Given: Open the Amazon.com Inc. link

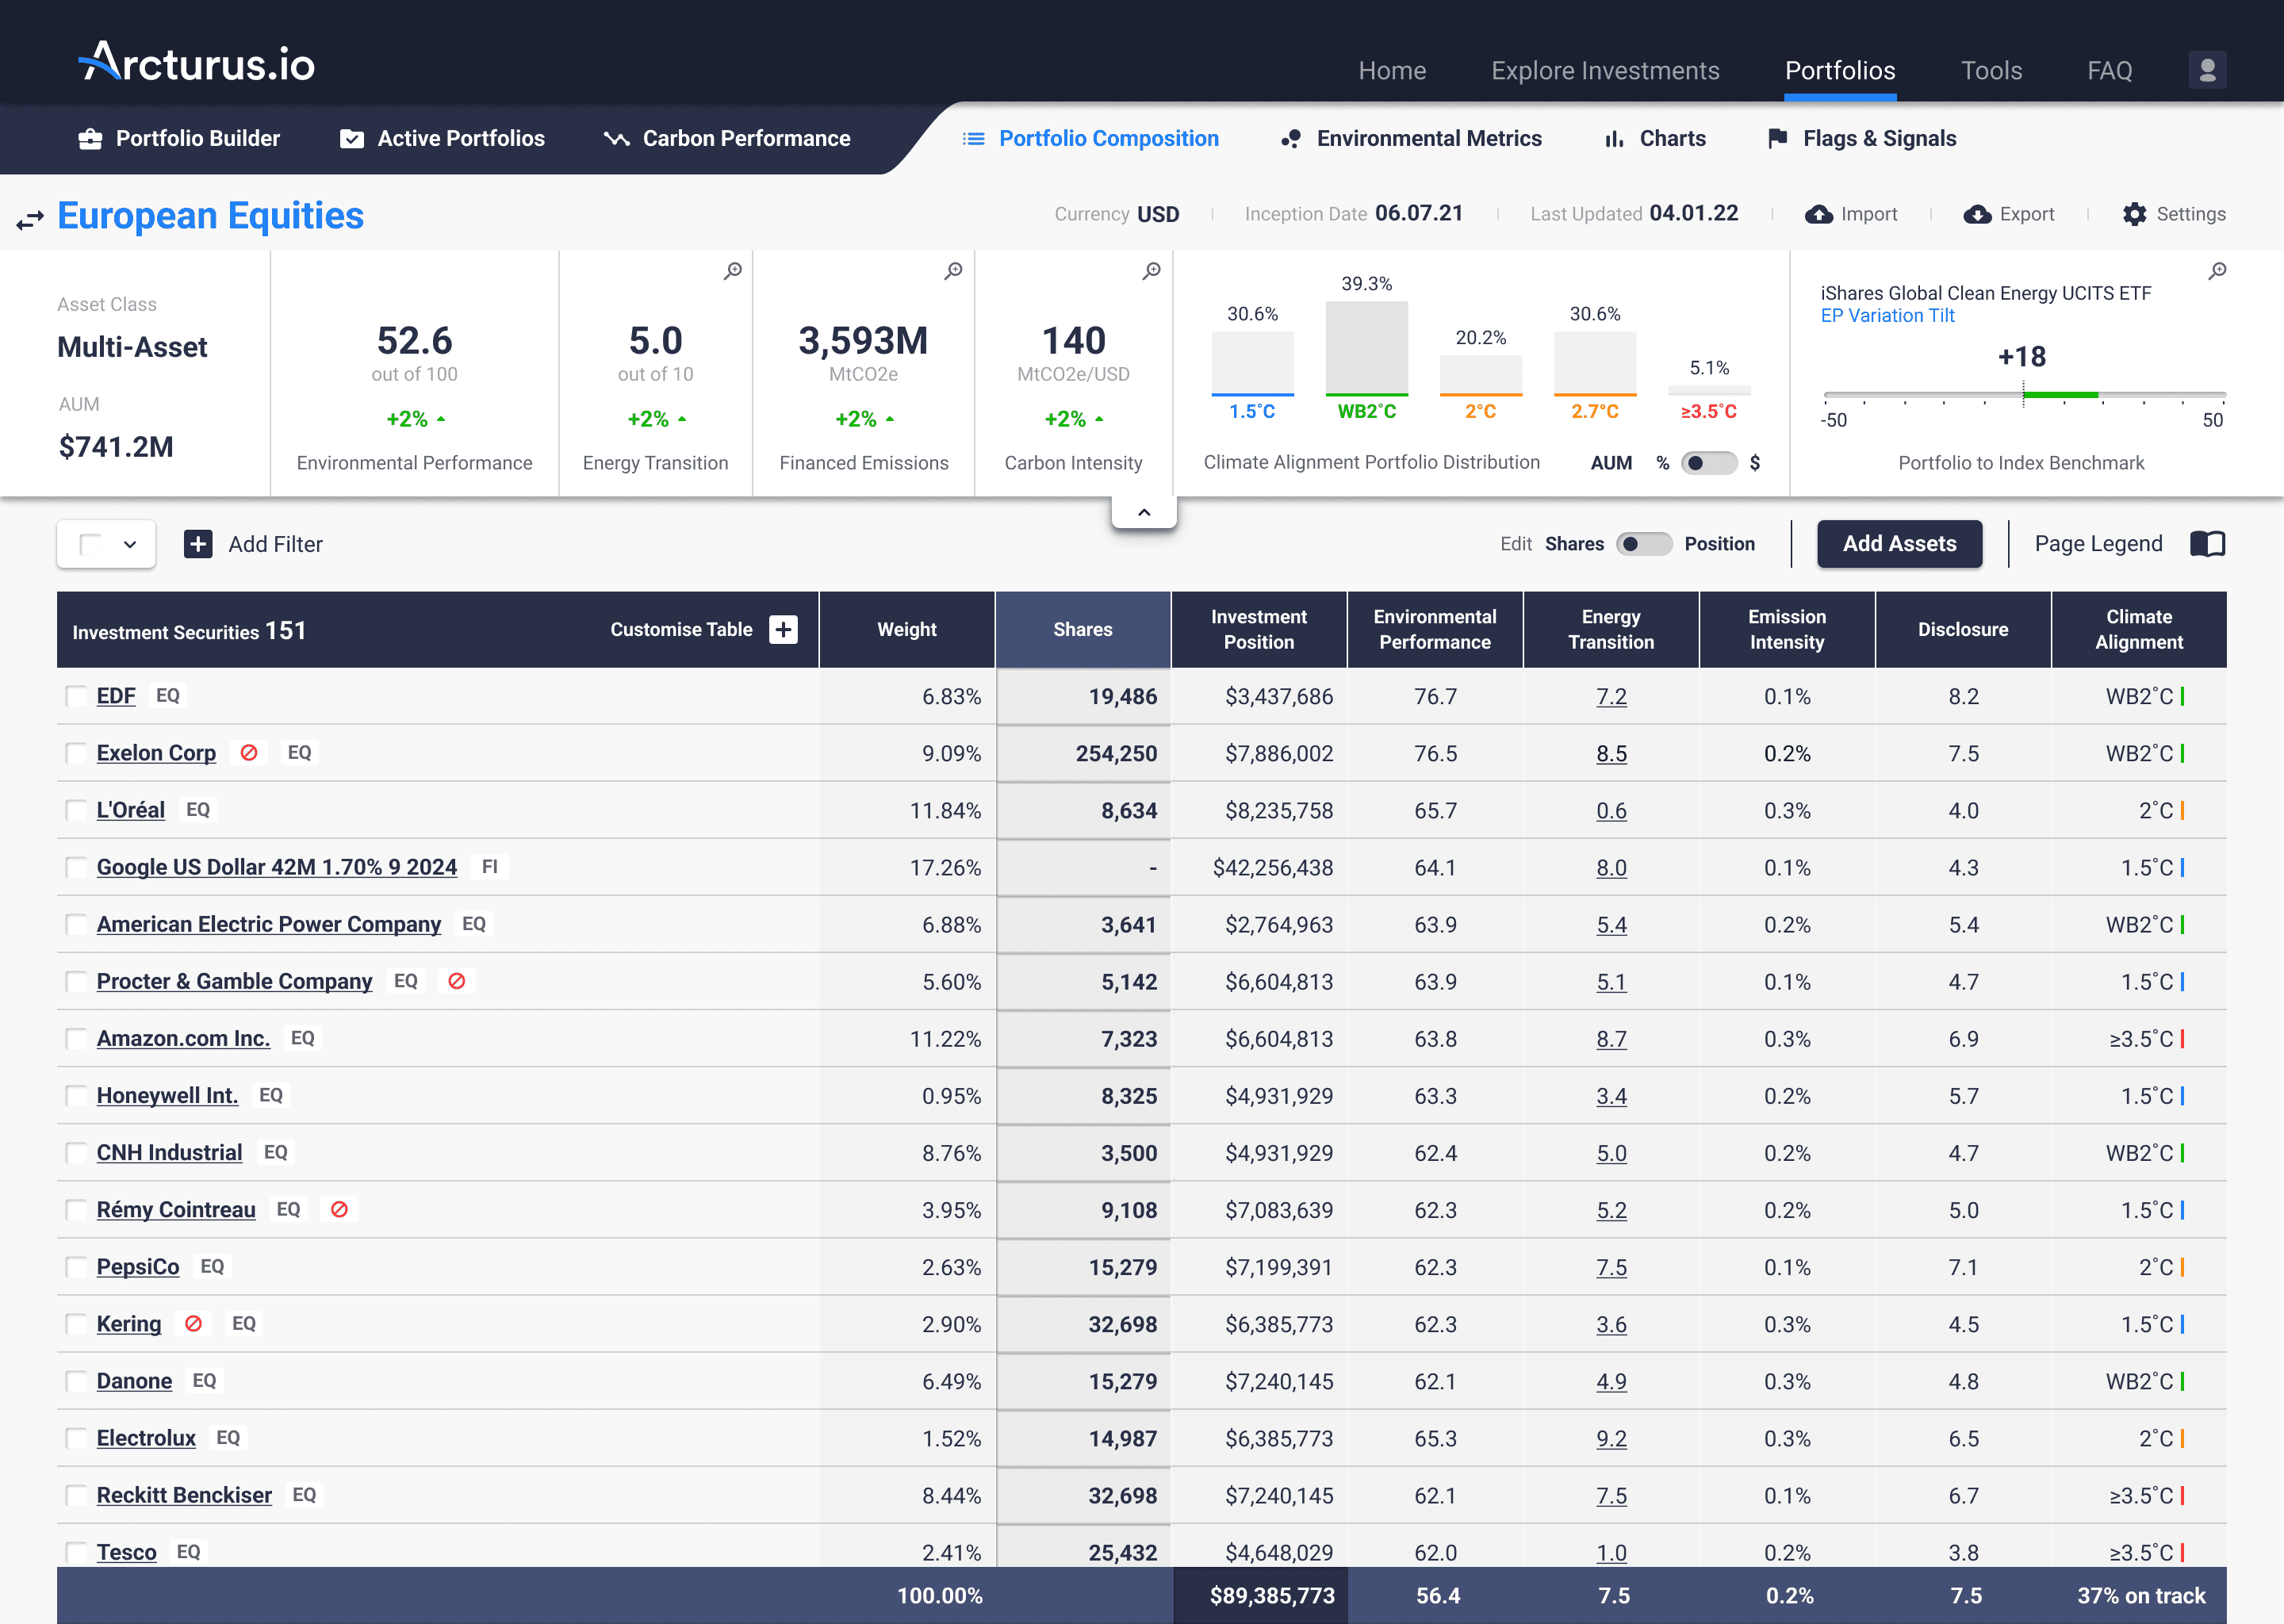Looking at the screenshot, I should tap(183, 1038).
